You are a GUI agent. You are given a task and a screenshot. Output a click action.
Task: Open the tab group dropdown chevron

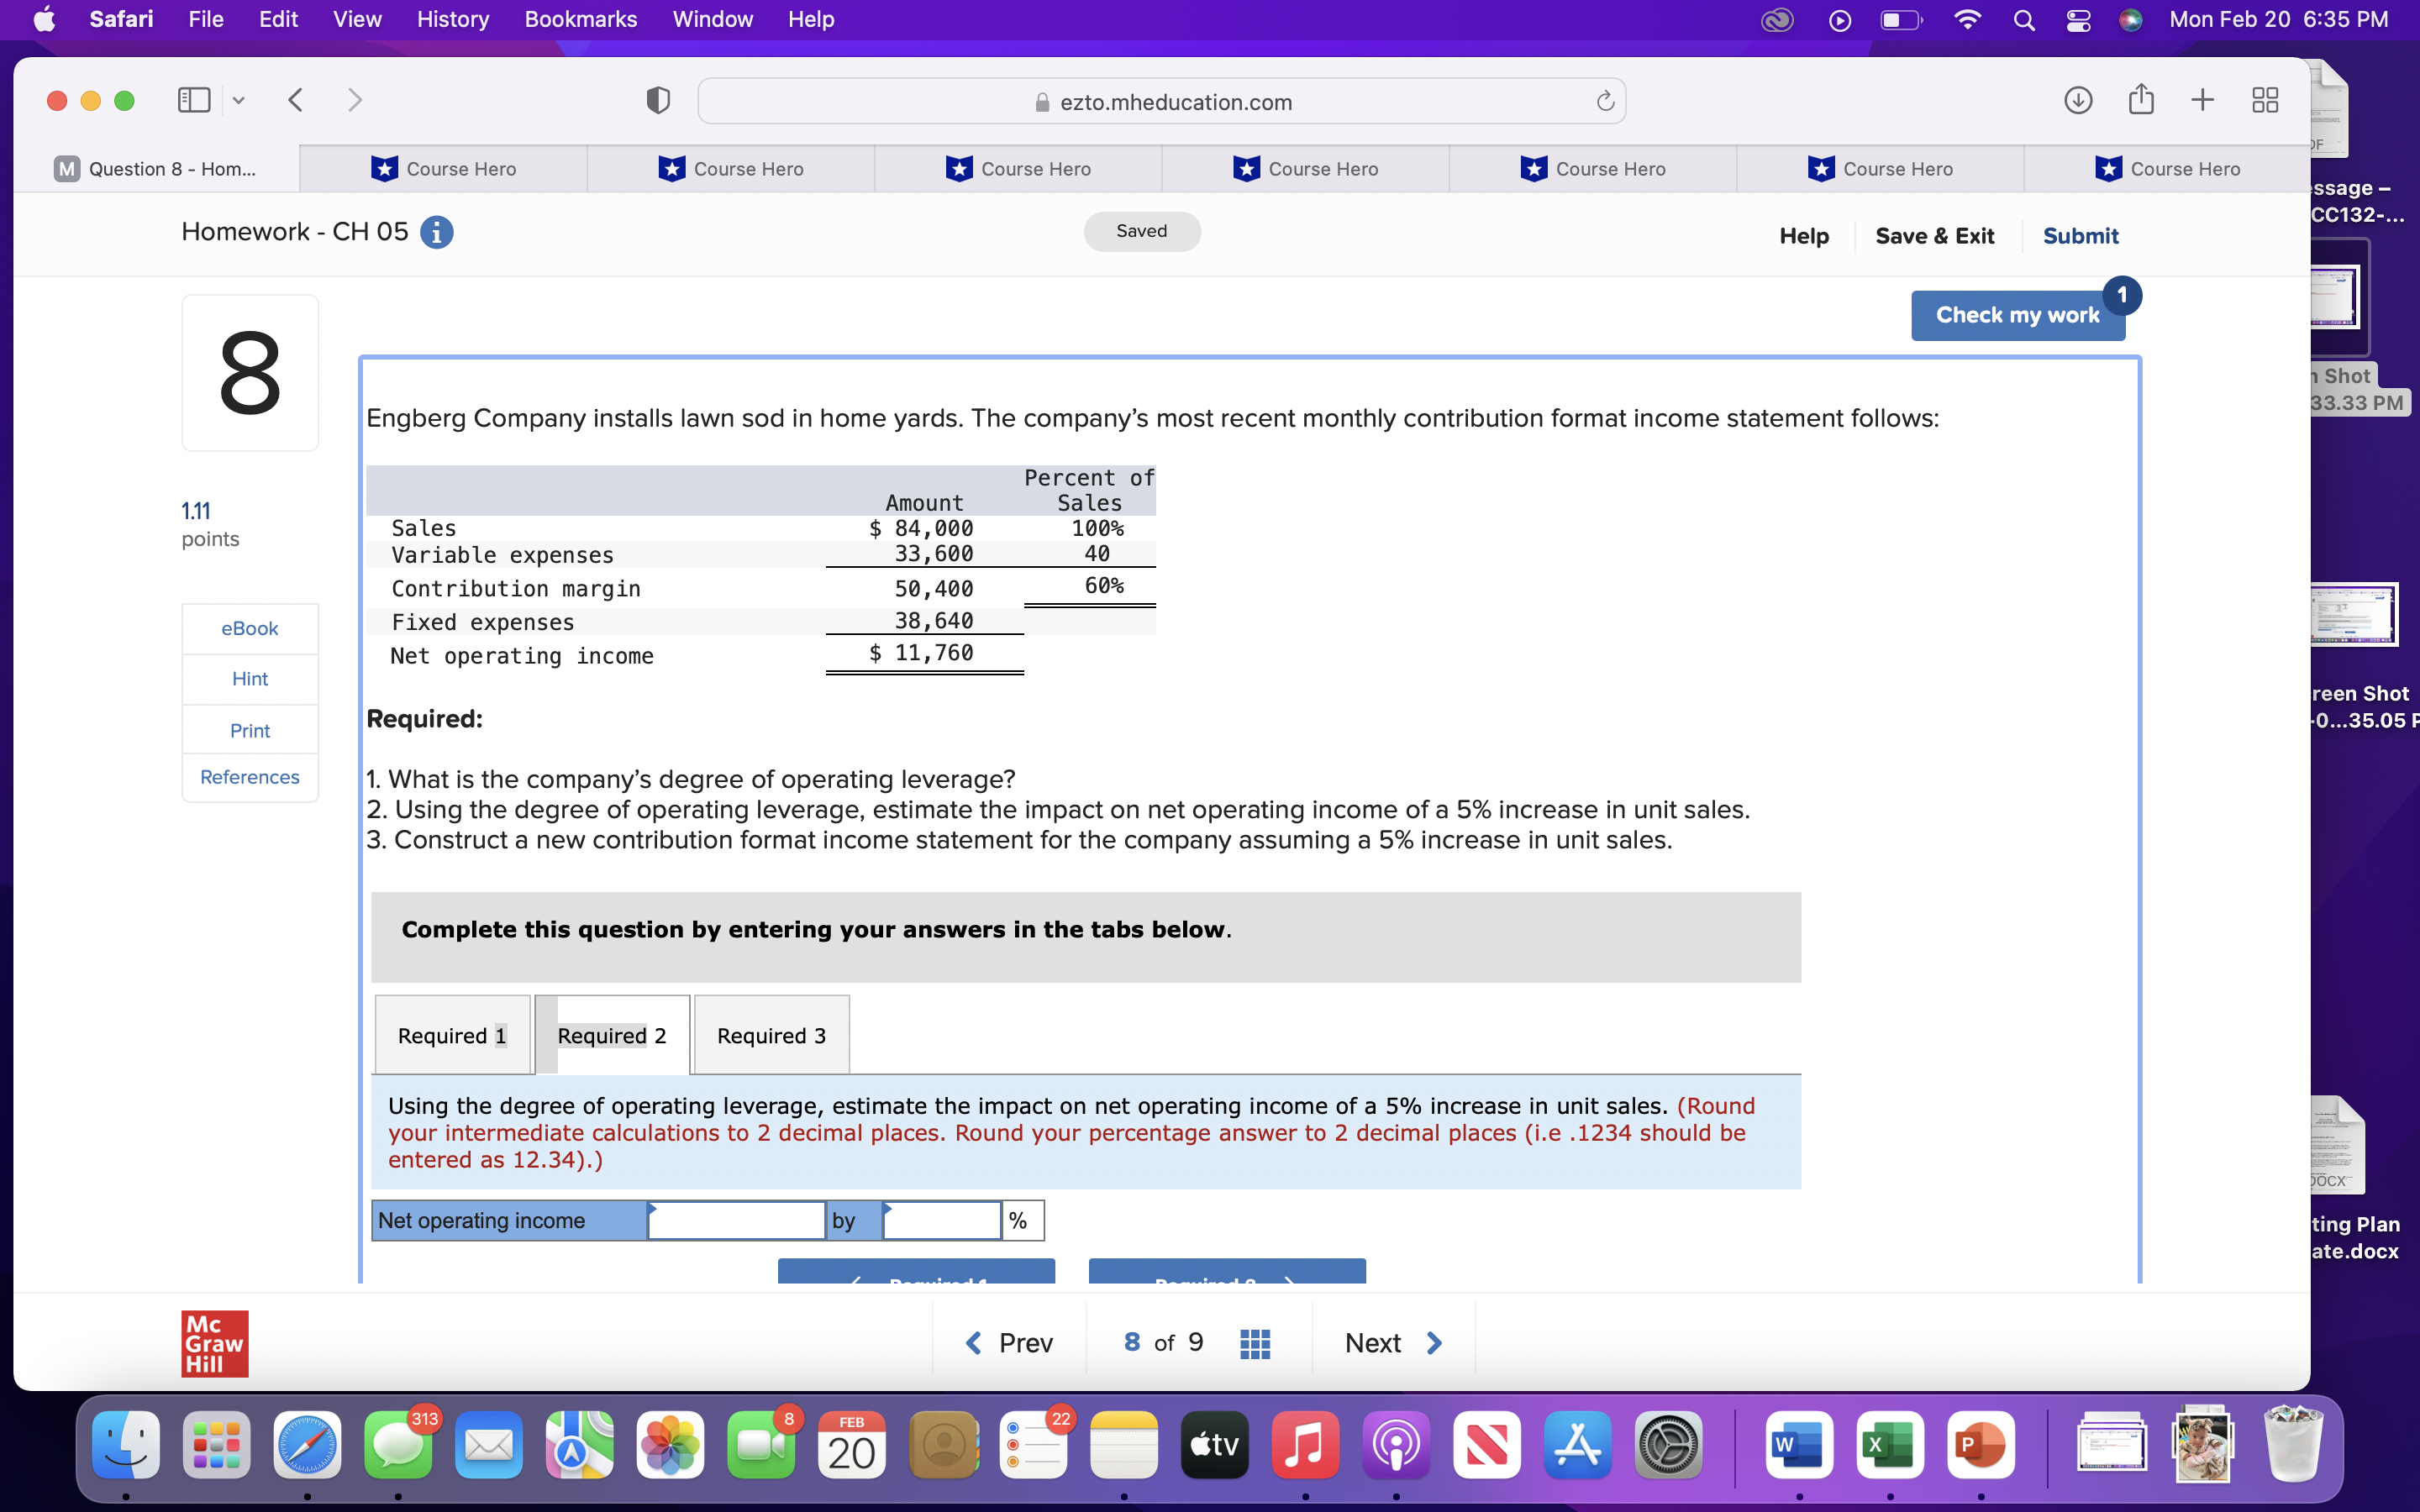[238, 100]
